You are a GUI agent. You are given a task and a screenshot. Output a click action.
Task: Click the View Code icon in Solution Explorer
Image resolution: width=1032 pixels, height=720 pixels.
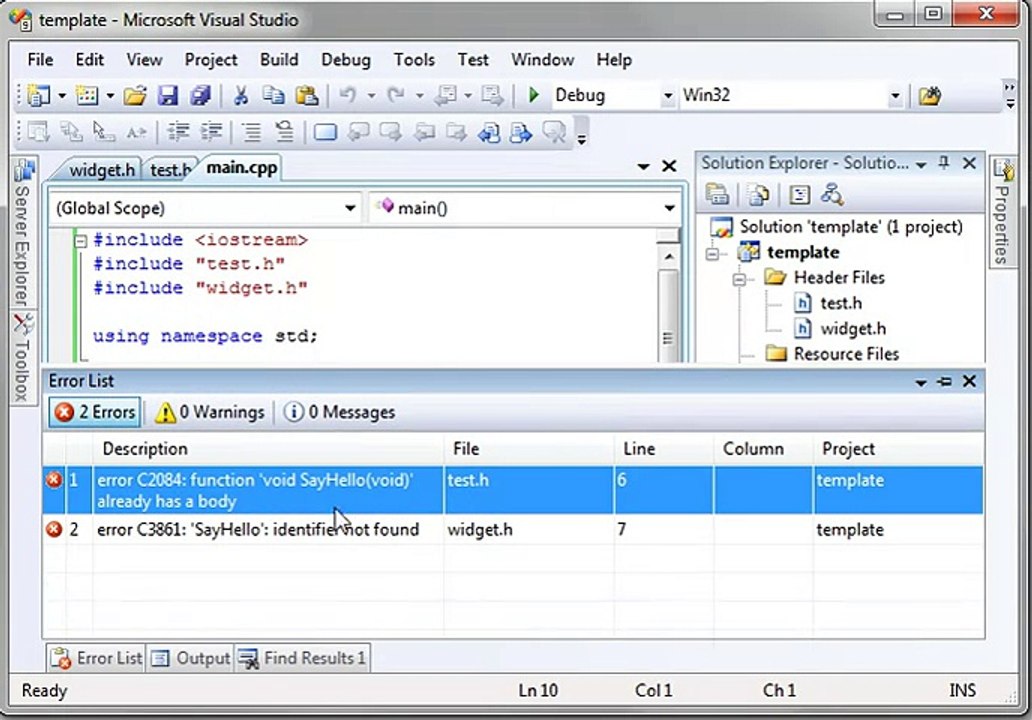pos(799,195)
